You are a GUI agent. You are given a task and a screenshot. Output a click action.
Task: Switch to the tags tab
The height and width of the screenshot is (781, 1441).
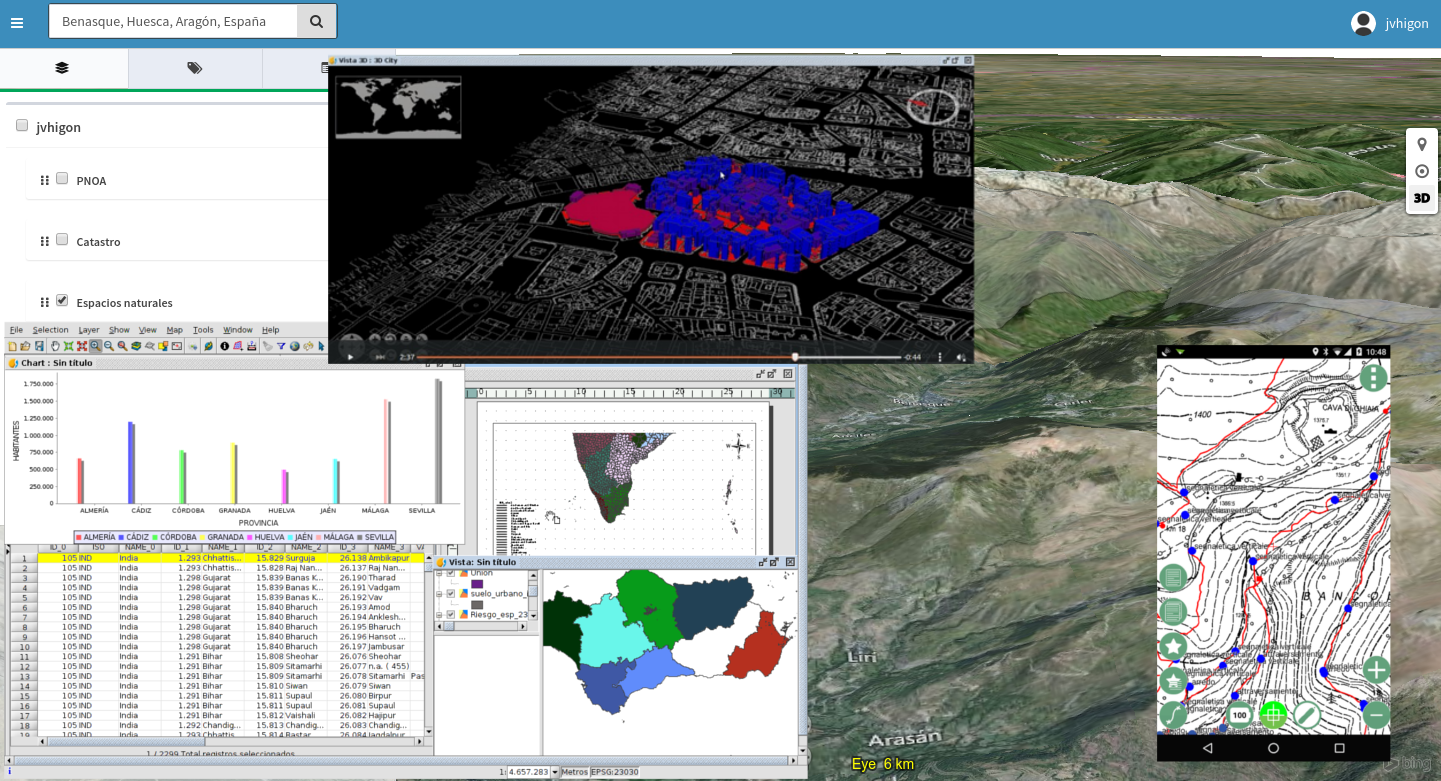[195, 67]
